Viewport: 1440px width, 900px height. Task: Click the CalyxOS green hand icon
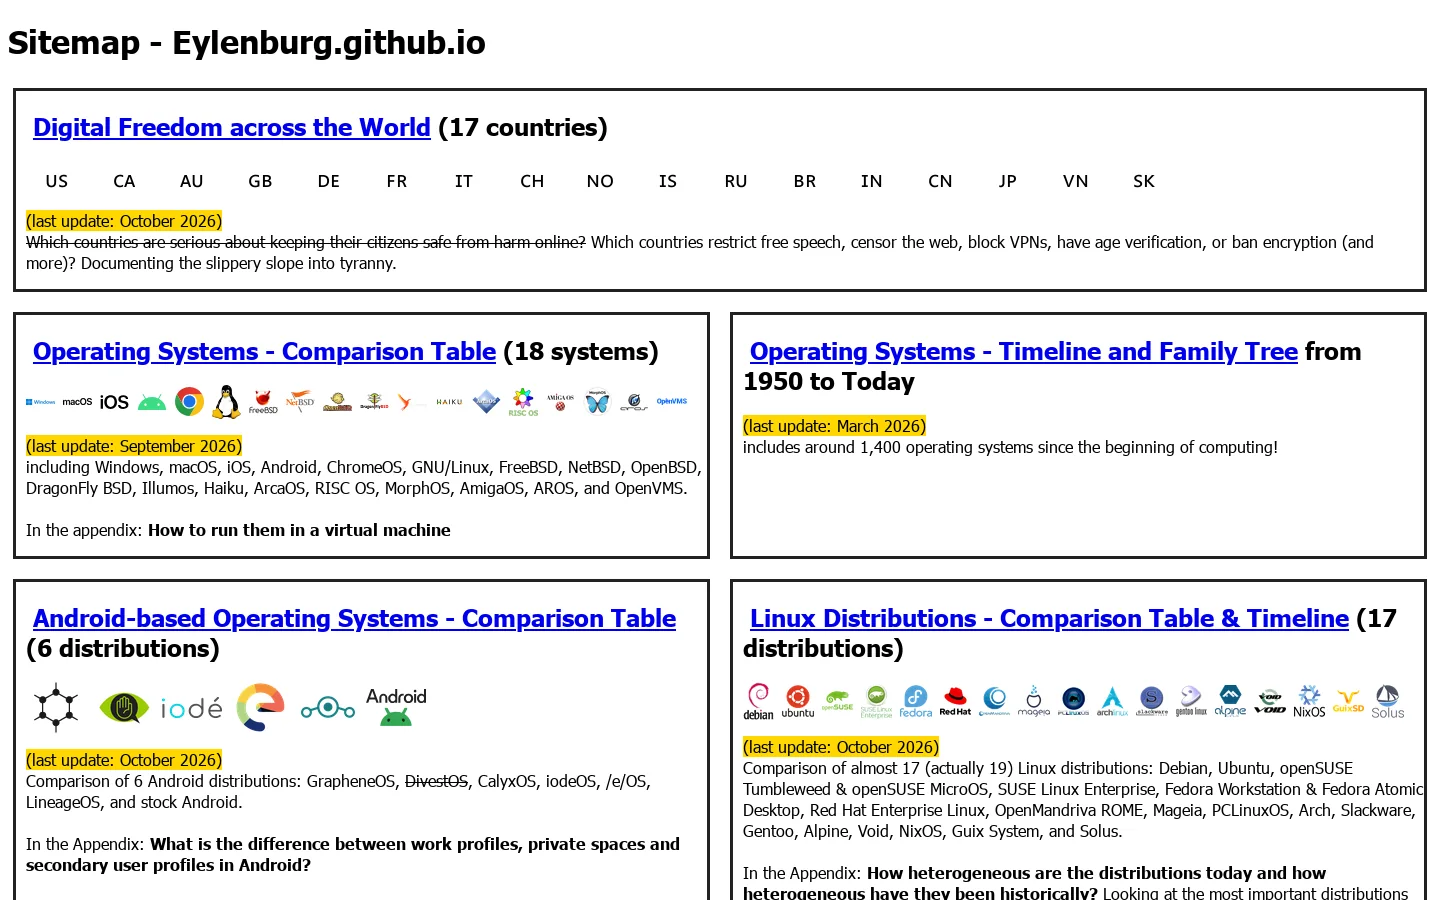click(x=124, y=708)
